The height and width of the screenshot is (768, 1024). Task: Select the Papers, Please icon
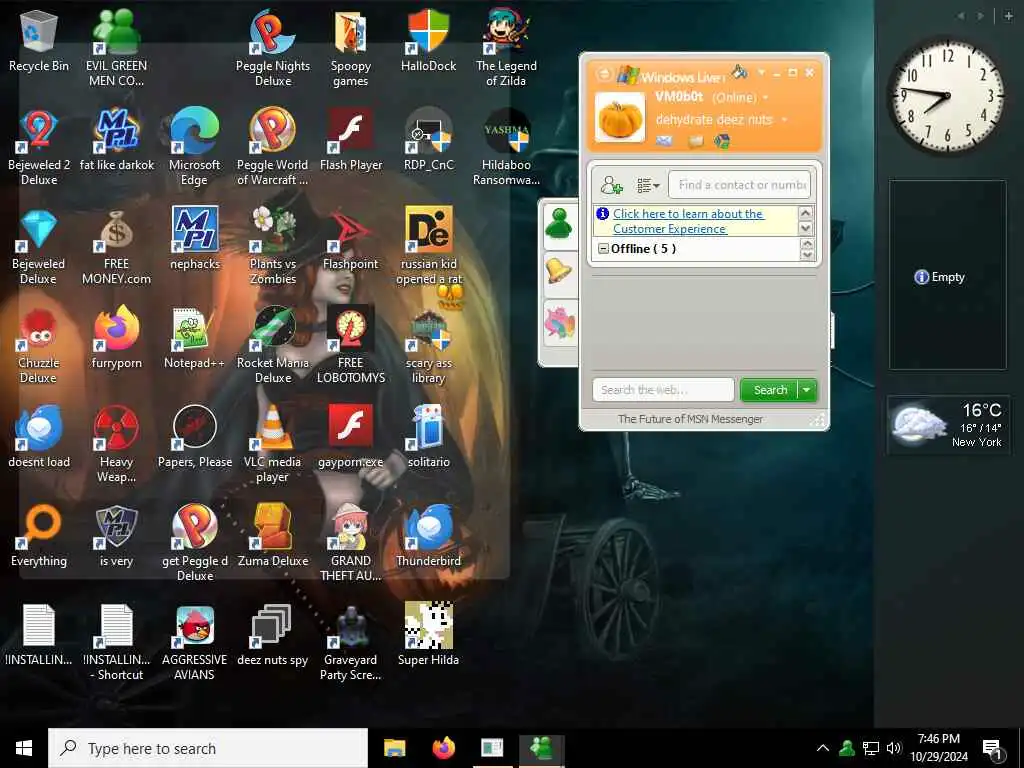195,436
